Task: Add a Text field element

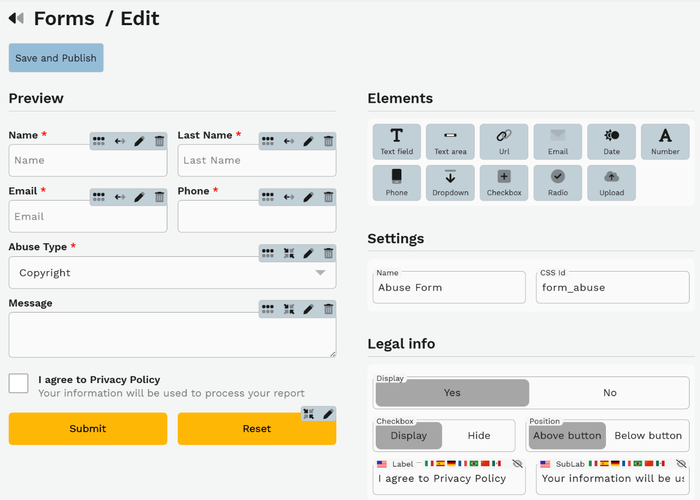Action: click(x=396, y=142)
